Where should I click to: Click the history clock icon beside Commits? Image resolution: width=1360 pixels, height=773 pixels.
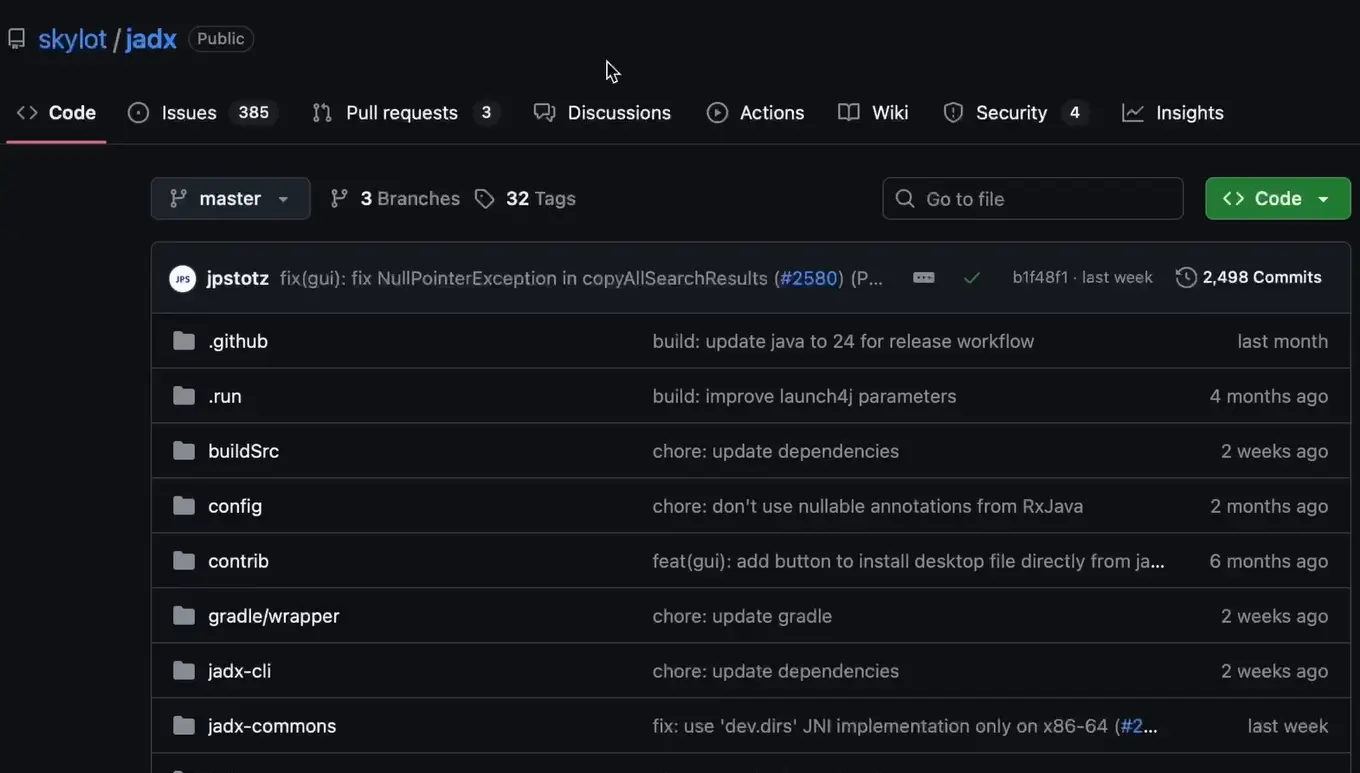(x=1186, y=277)
